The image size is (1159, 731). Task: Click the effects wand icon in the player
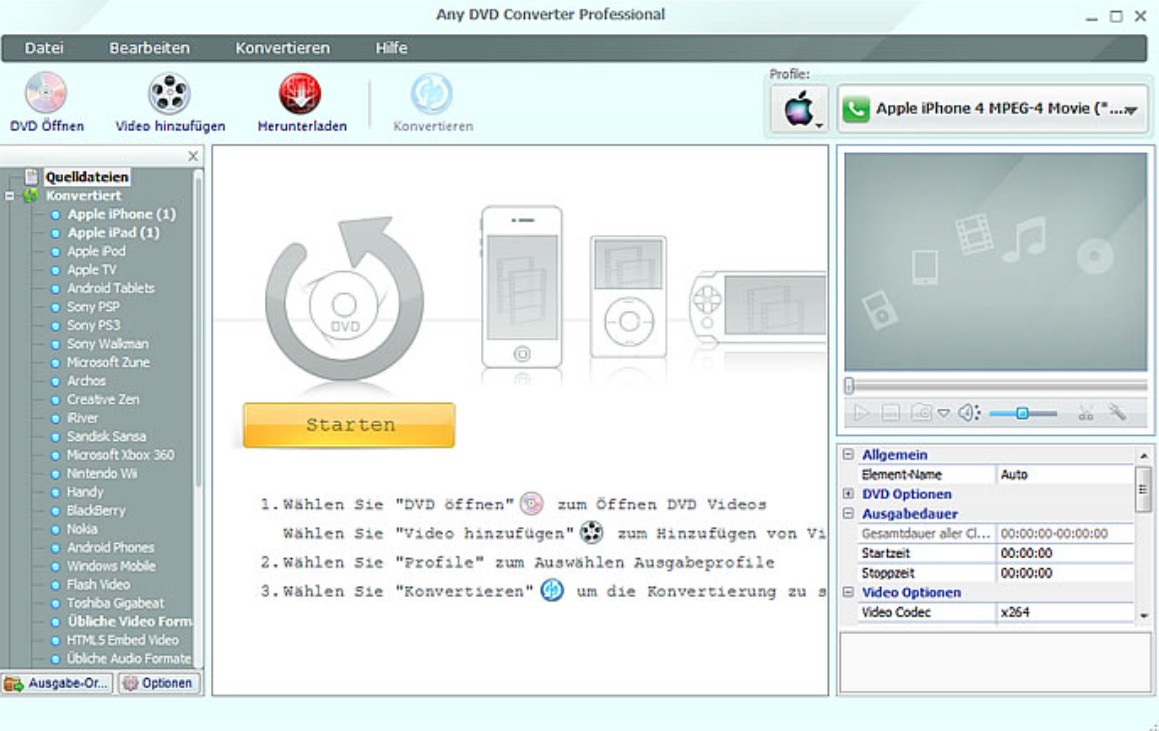pyautogui.click(x=1118, y=412)
